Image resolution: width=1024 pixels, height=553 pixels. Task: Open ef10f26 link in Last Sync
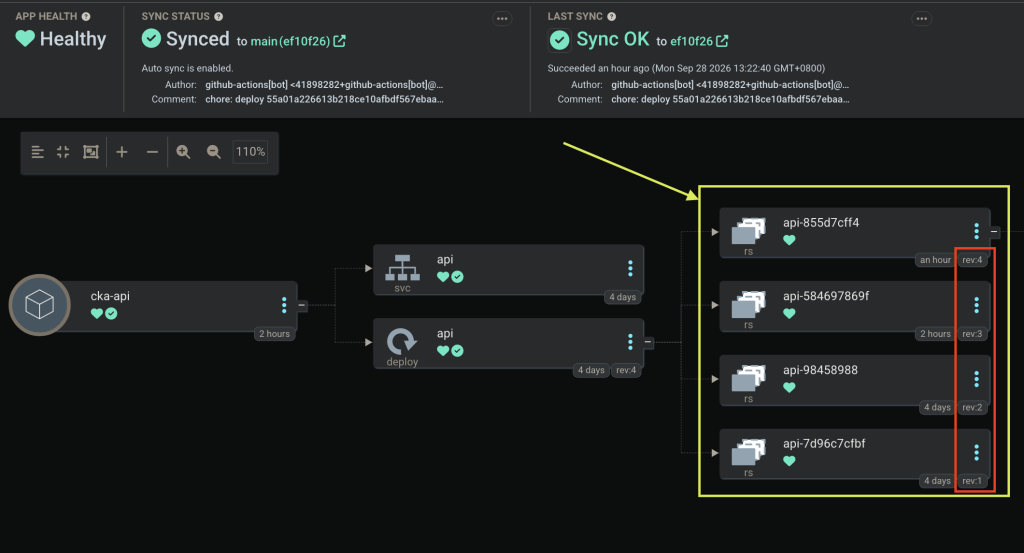point(692,41)
